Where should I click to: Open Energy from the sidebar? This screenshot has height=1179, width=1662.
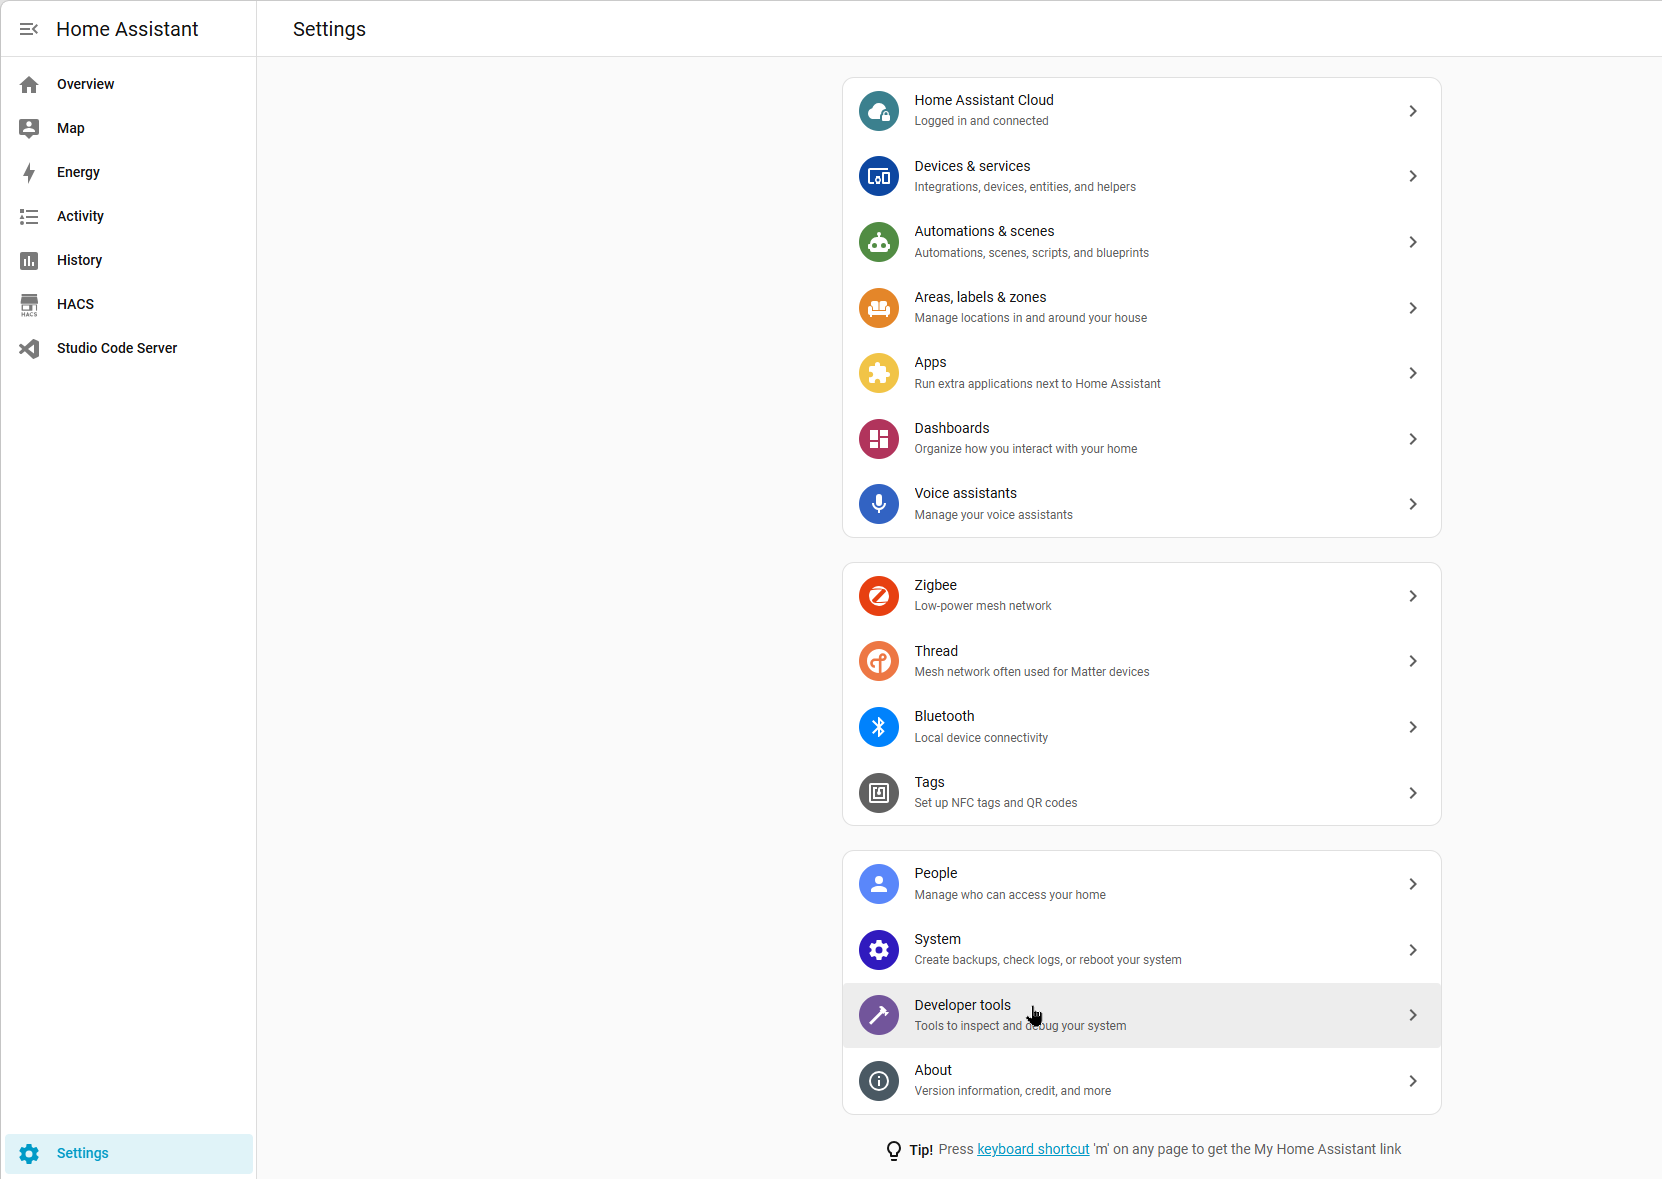pos(128,172)
